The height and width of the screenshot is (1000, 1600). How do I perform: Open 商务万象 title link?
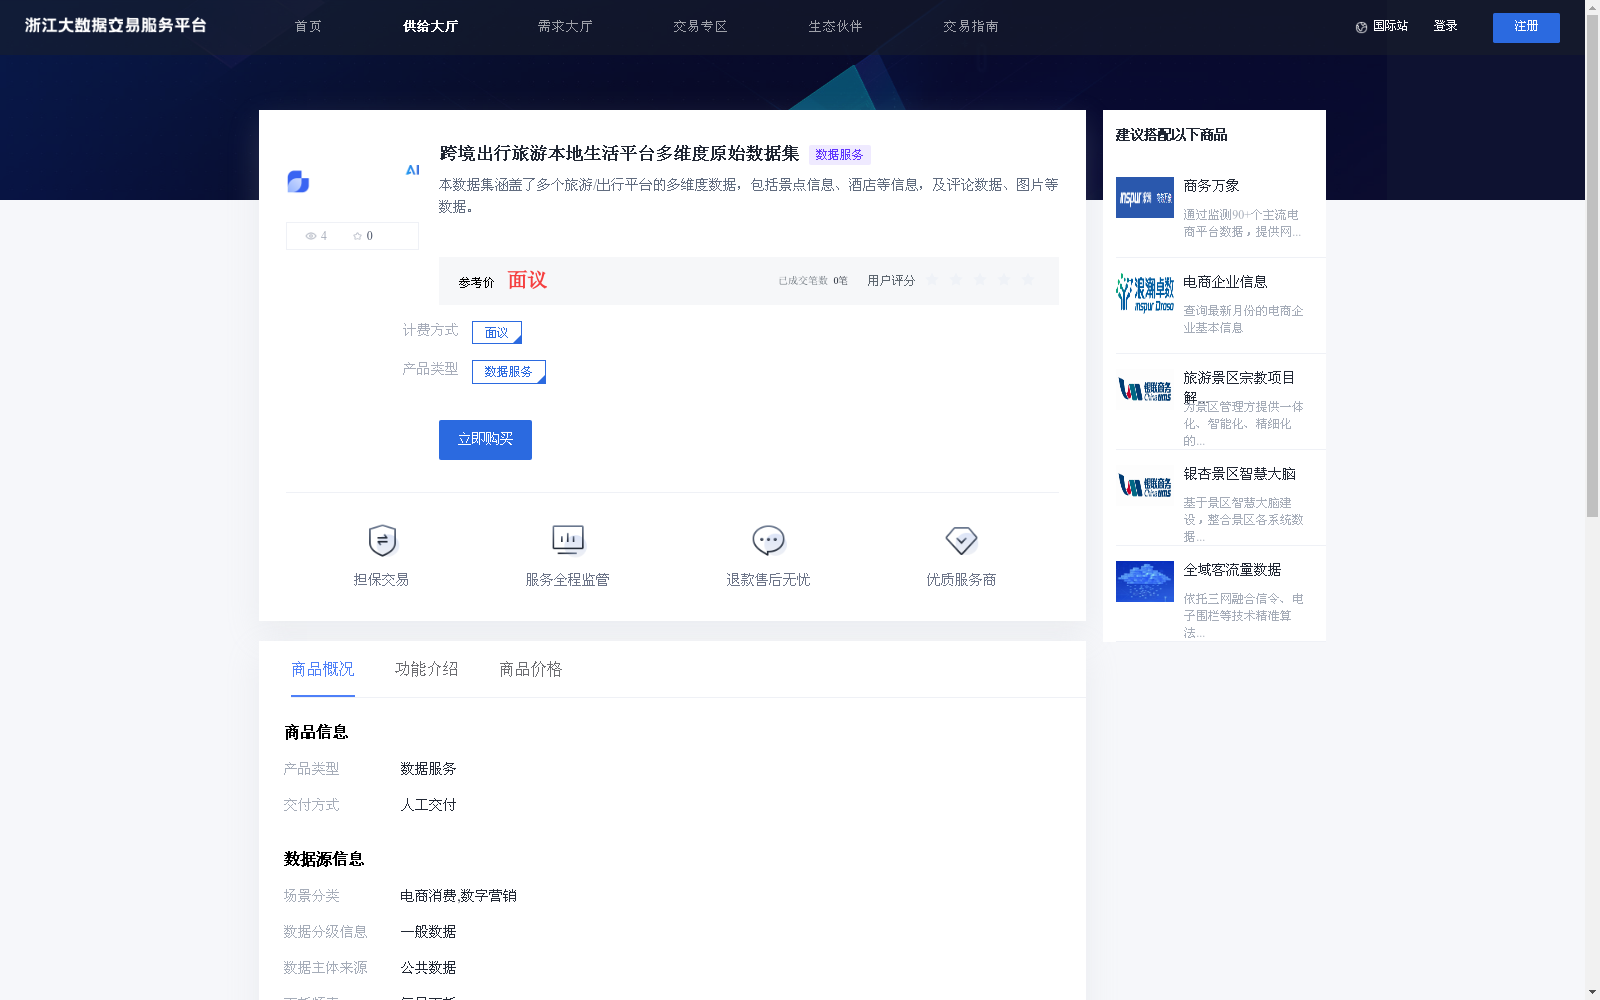[x=1211, y=186]
